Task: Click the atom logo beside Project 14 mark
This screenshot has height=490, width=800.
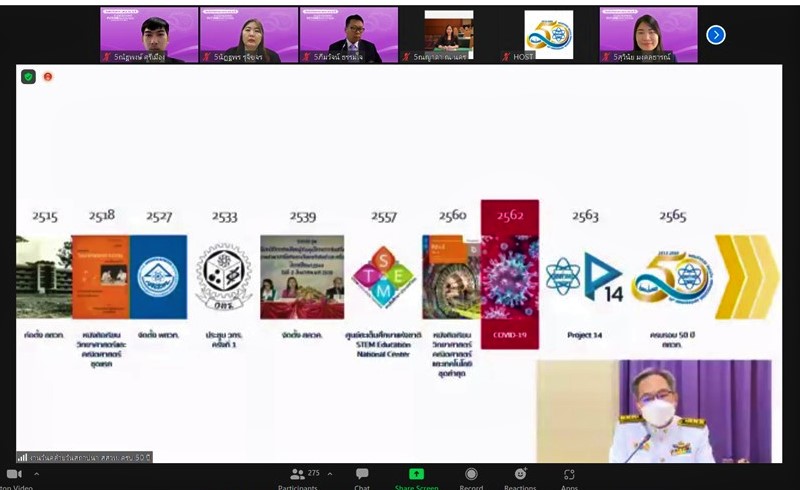Action: click(563, 277)
